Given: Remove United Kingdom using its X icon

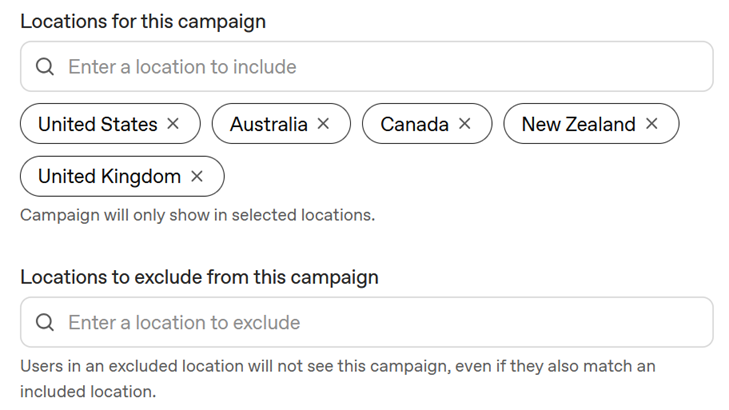Looking at the screenshot, I should [197, 176].
